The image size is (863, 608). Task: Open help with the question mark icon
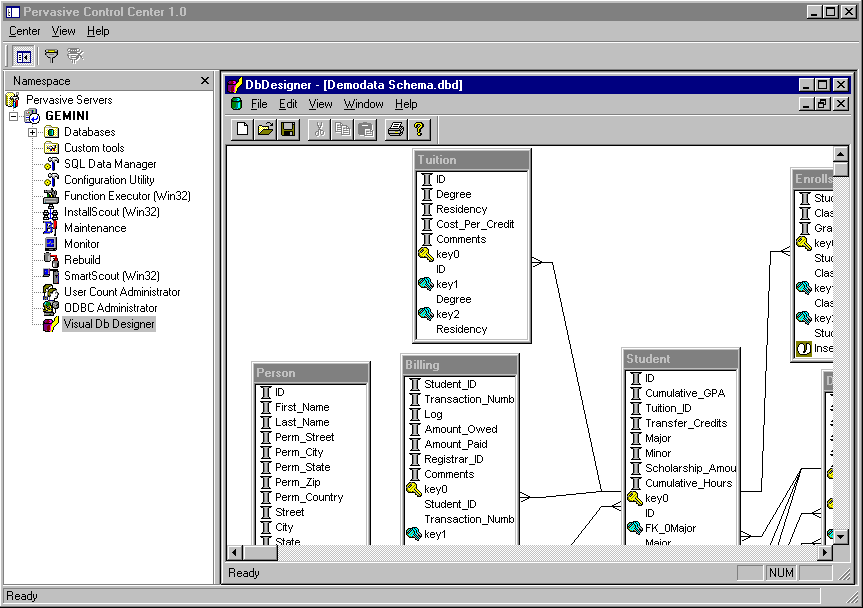tap(419, 129)
